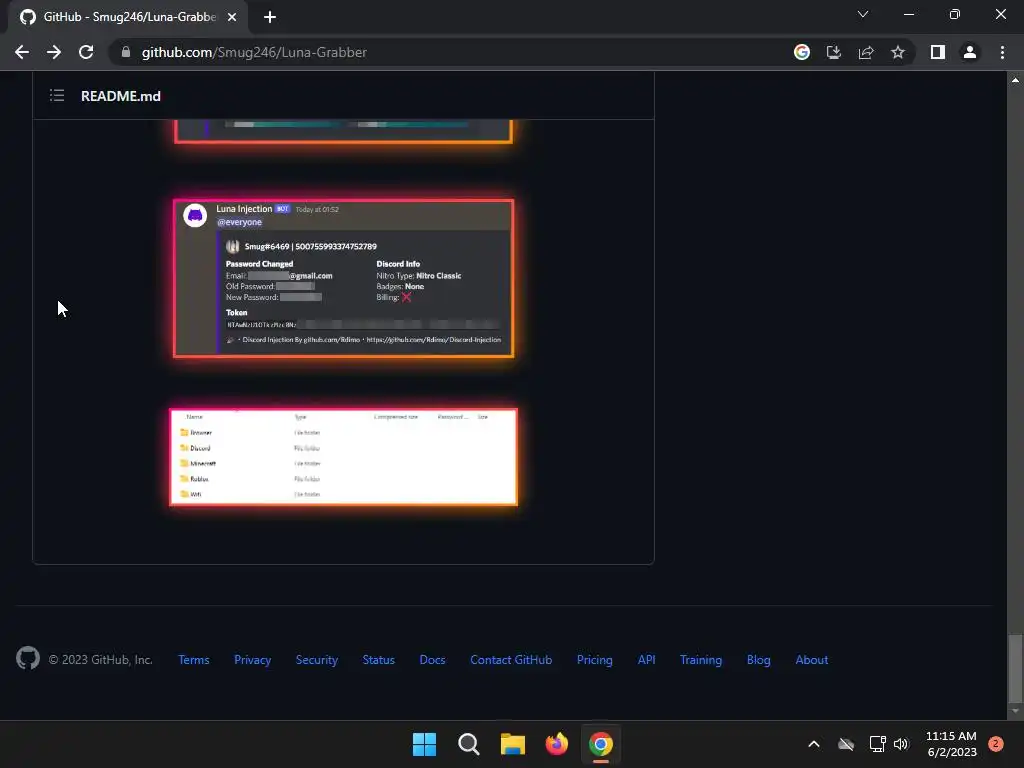Click scrollbar down arrow
This screenshot has height=768, width=1024.
click(x=1015, y=711)
